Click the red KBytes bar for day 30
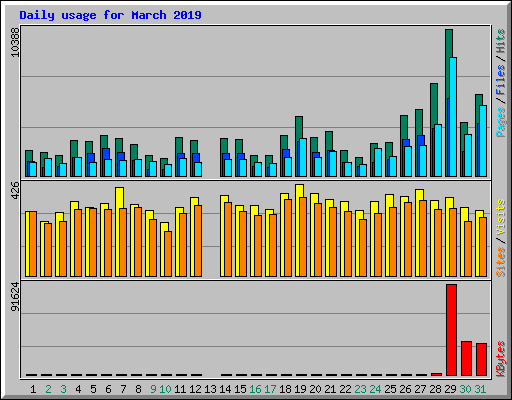The width and height of the screenshot is (512, 400). [x=466, y=358]
